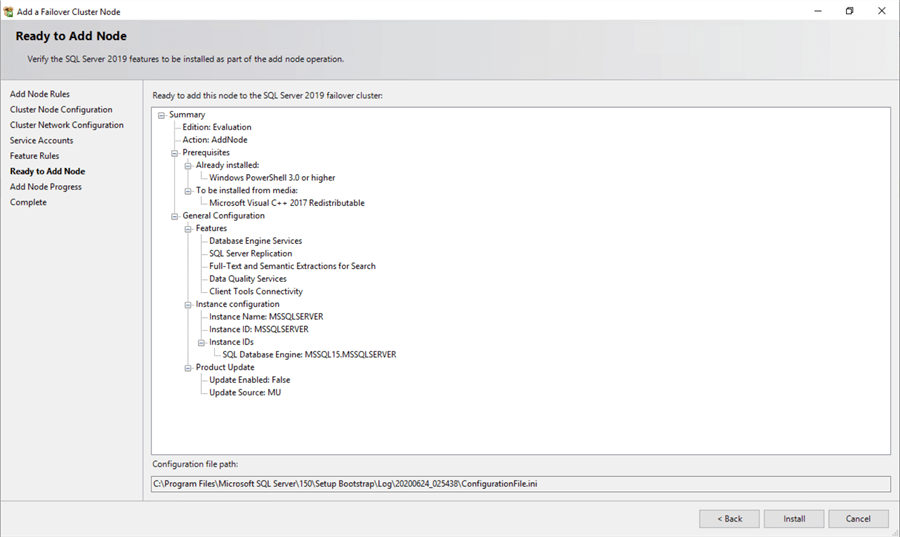Open the Service Accounts step

point(41,141)
